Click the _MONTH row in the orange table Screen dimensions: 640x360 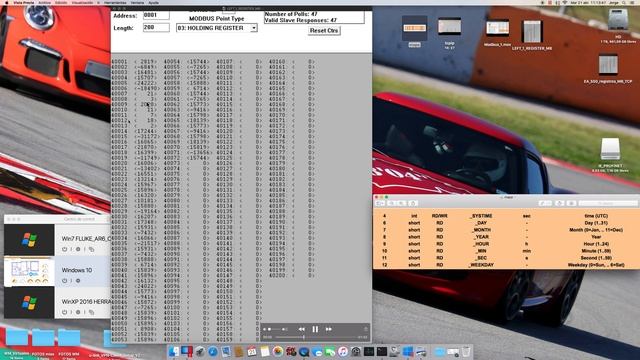(507, 230)
